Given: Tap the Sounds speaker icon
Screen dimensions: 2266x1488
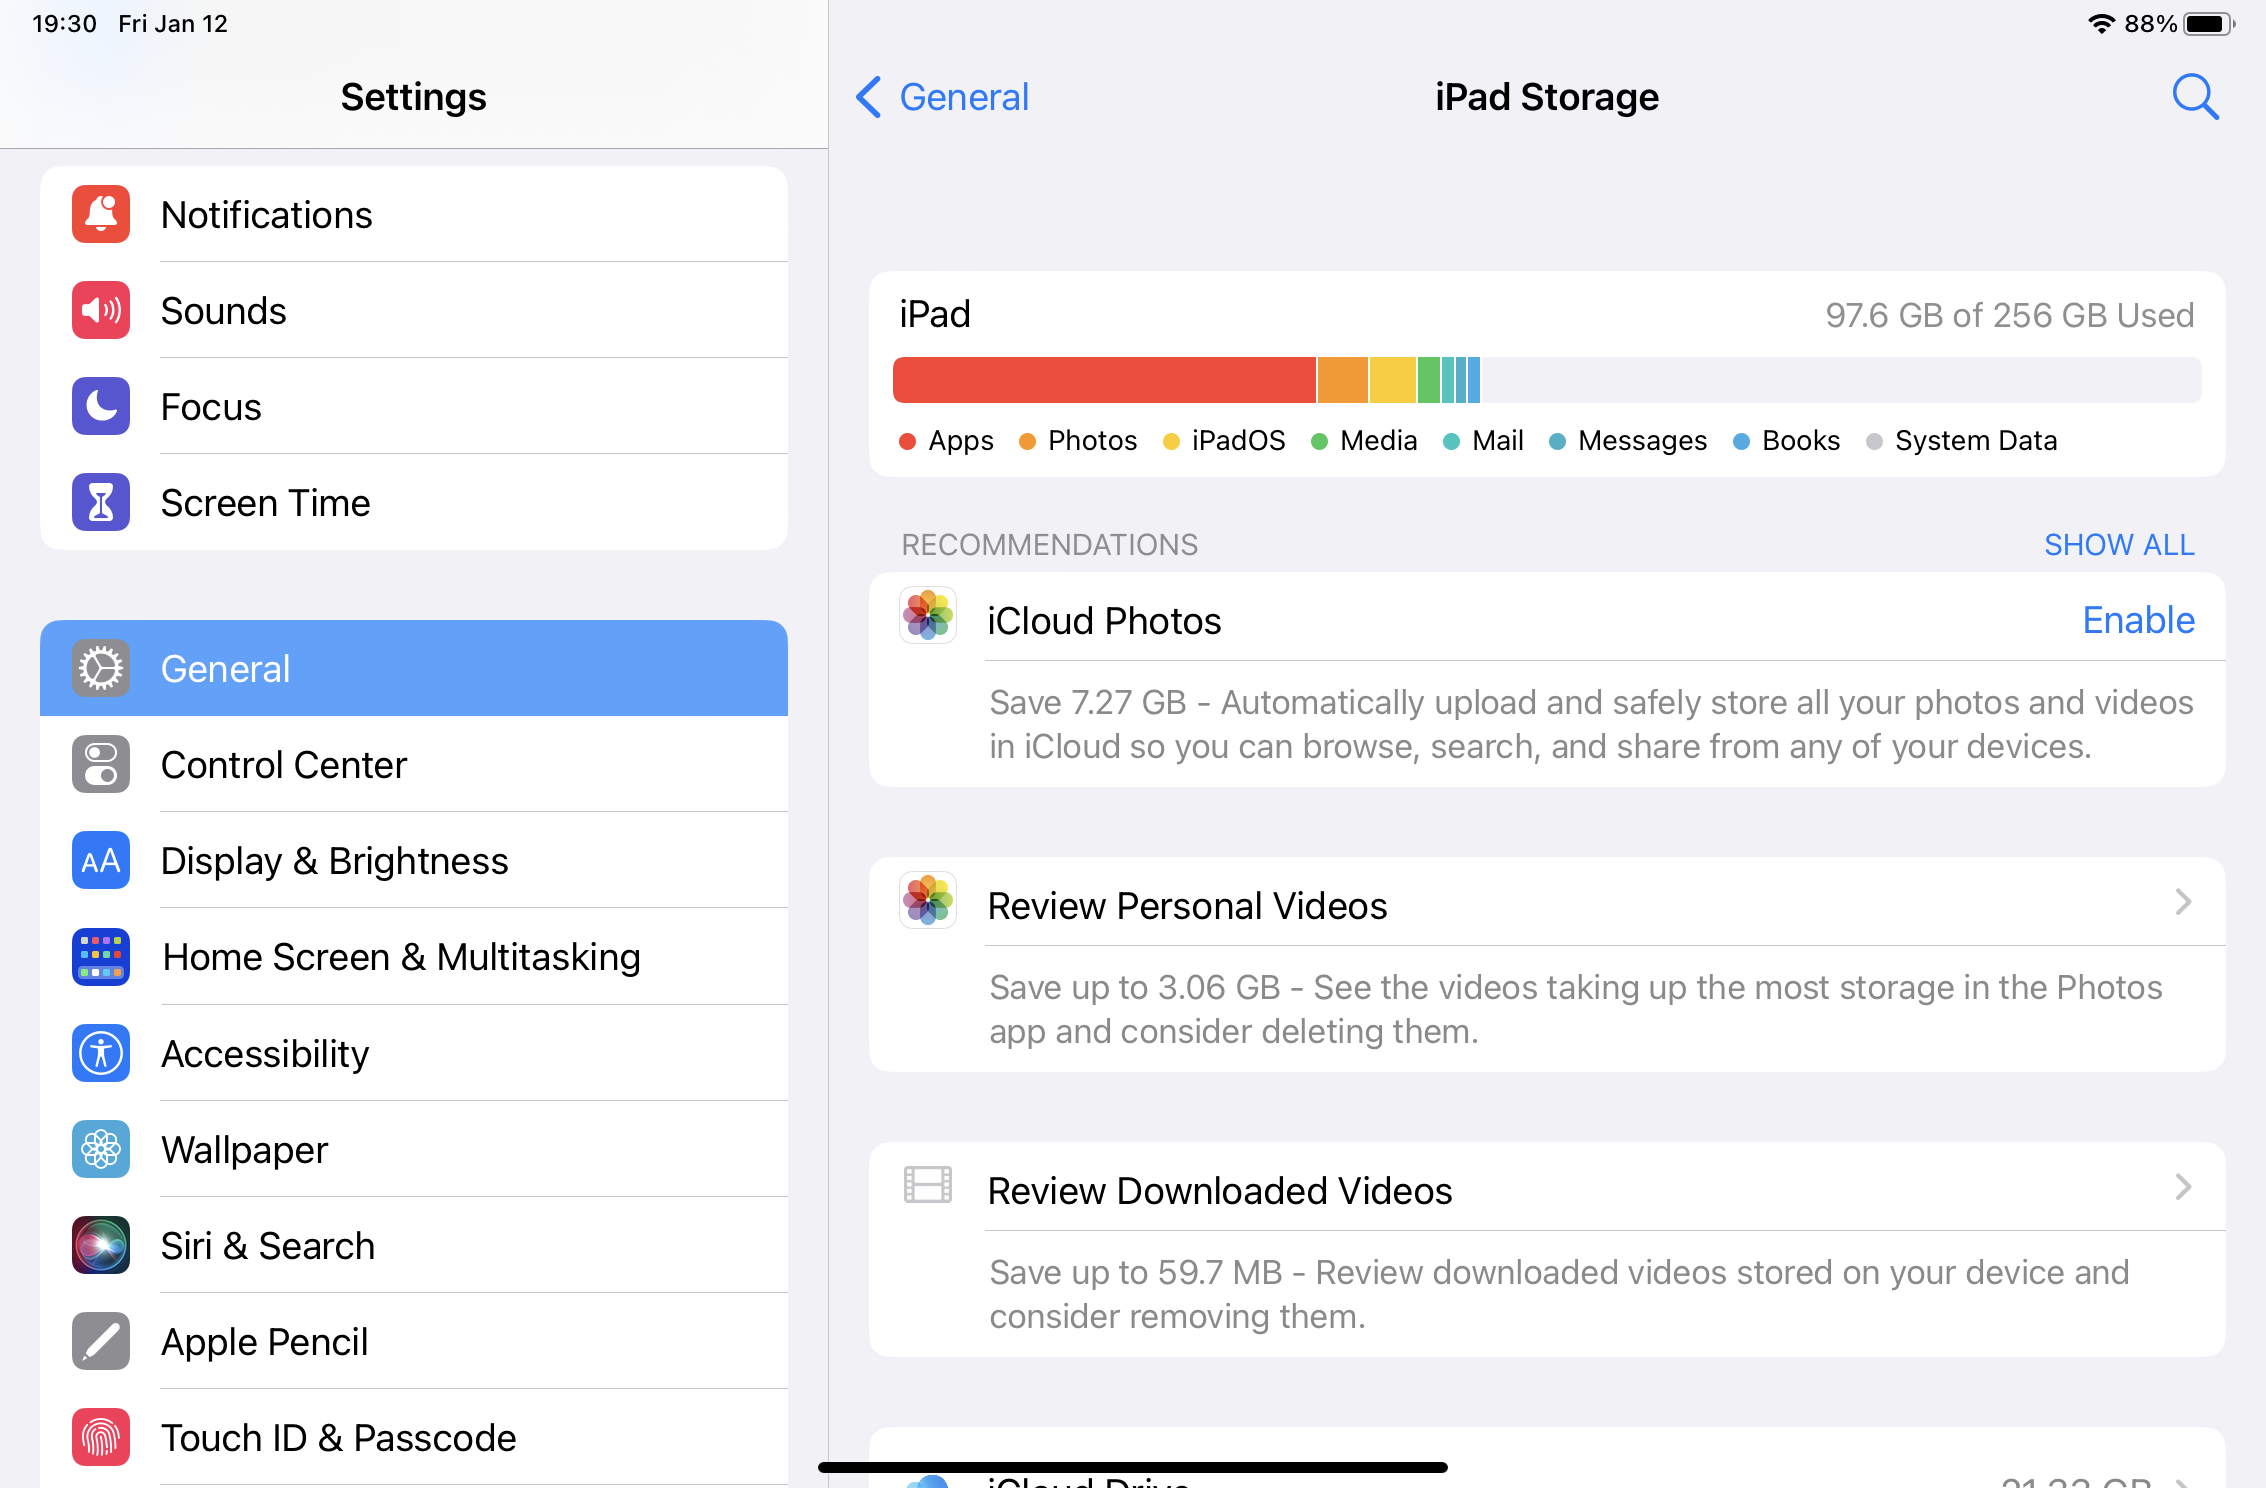Looking at the screenshot, I should (x=101, y=310).
